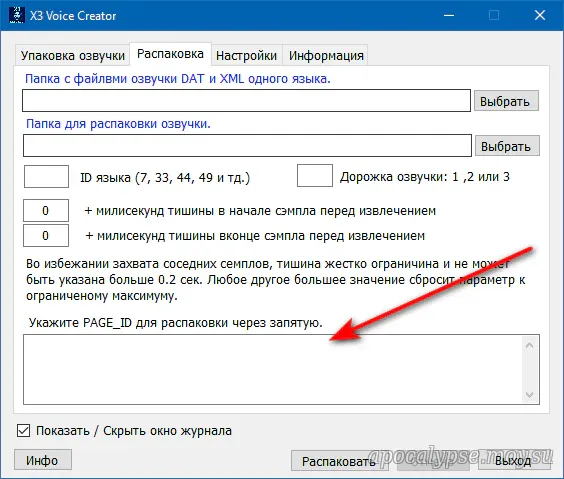Click inside the PAGE_ID list text area
This screenshot has height=479, width=564.
(273, 370)
